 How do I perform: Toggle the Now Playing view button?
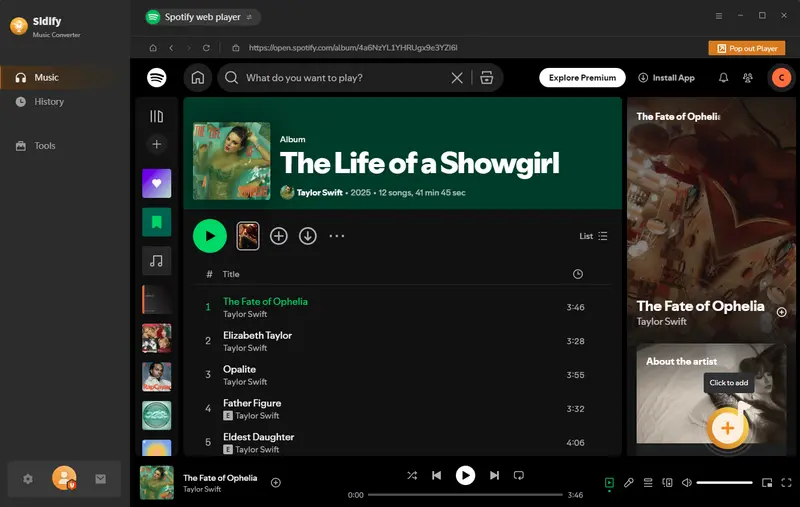pyautogui.click(x=609, y=482)
